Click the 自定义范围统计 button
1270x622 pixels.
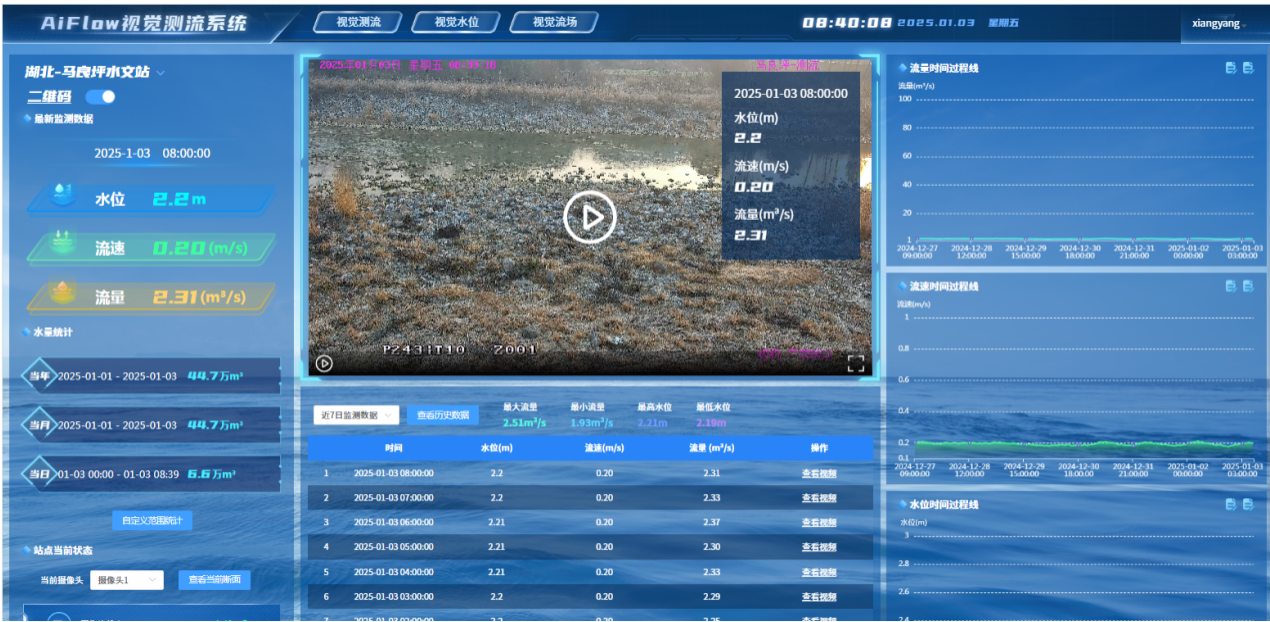pos(151,521)
